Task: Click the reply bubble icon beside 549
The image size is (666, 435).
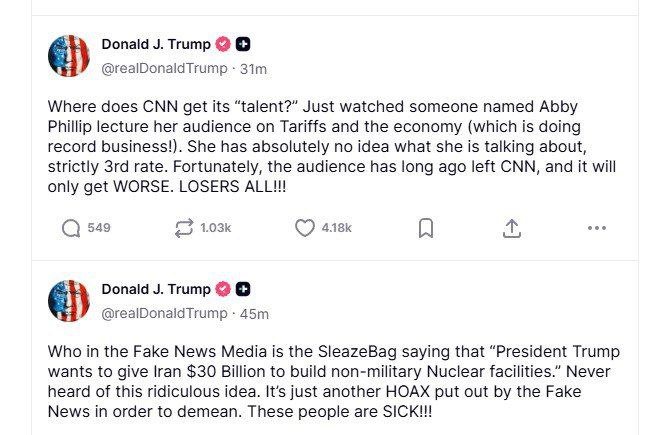Action: point(71,228)
